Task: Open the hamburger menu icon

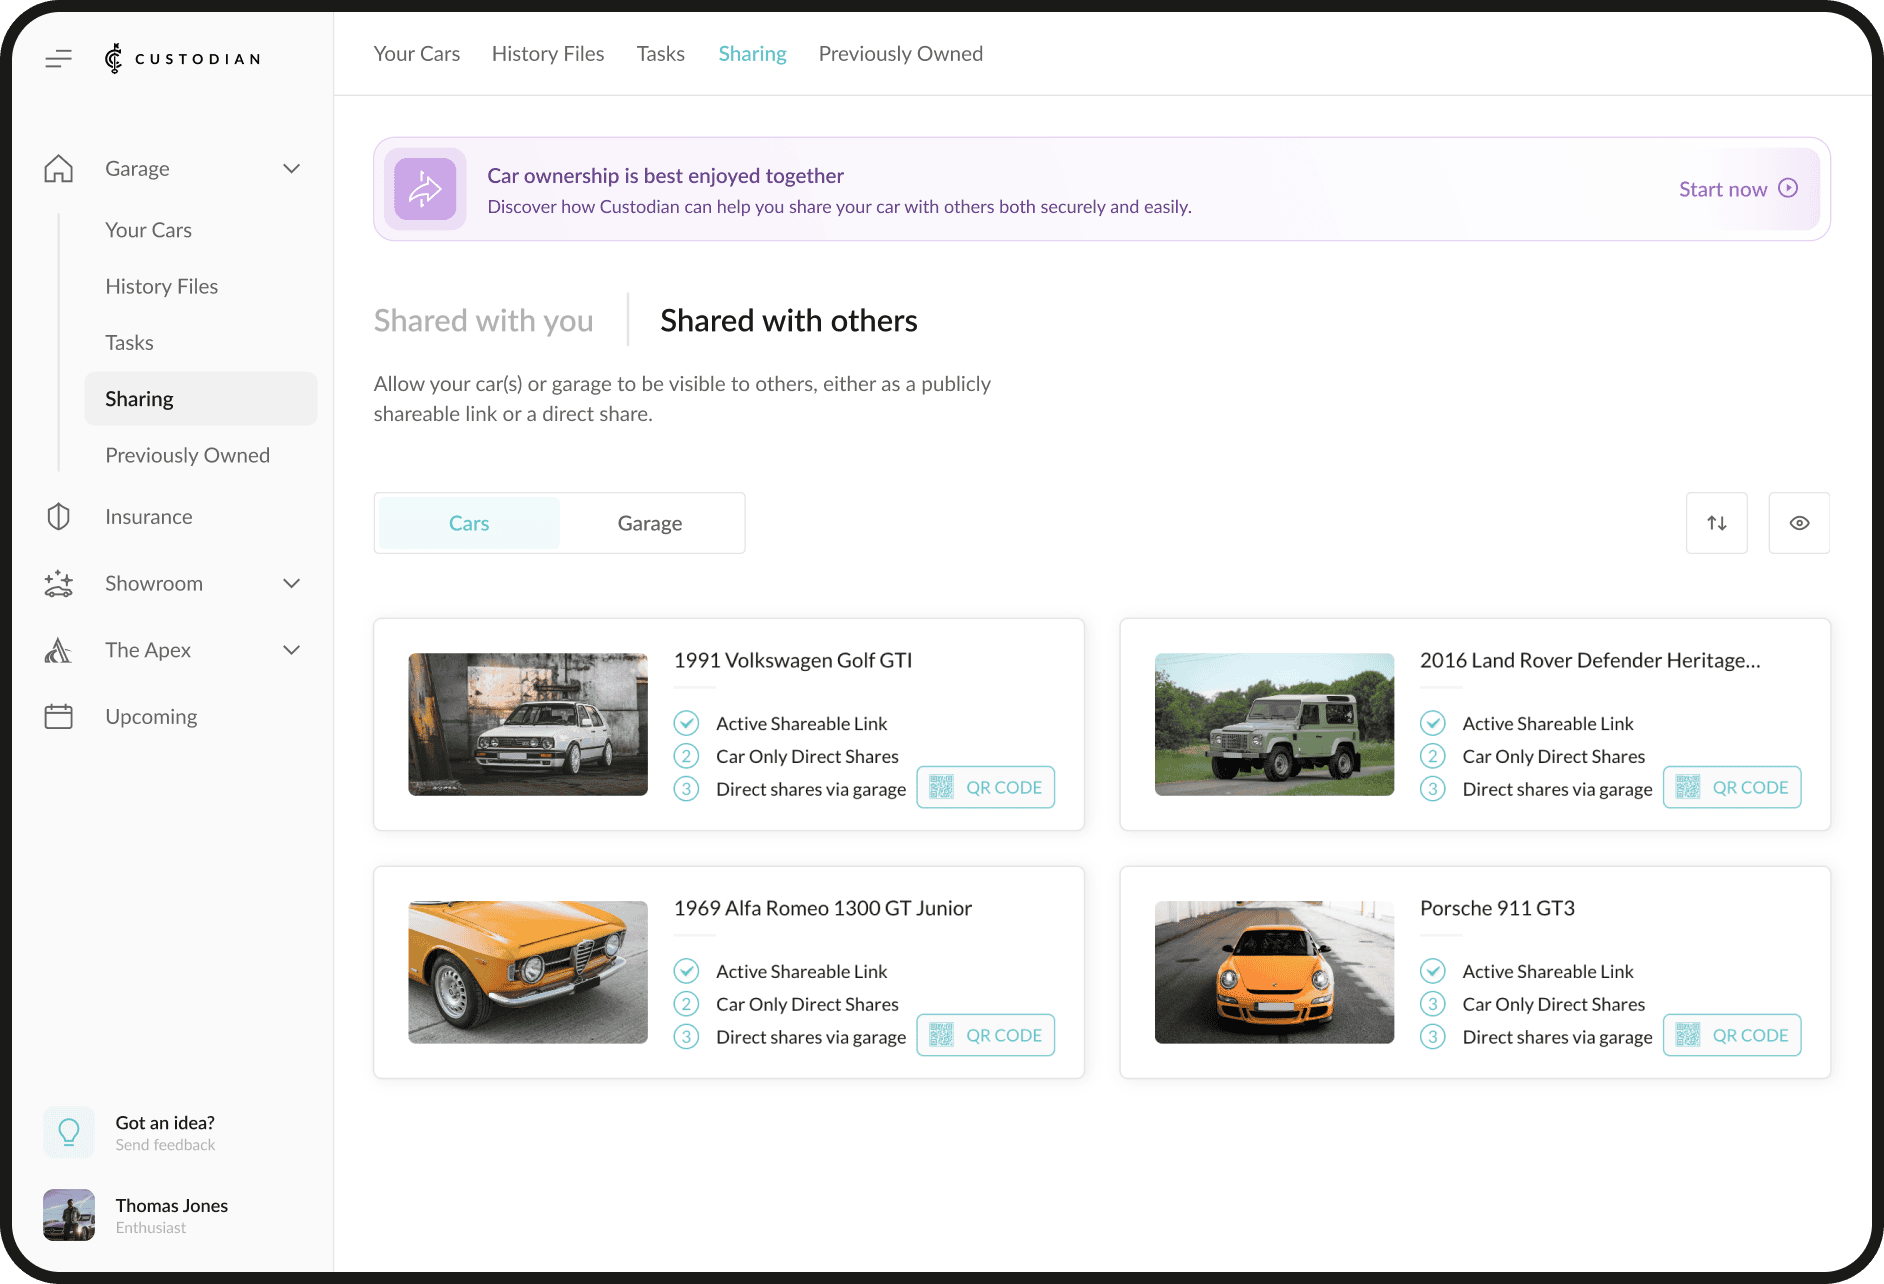Action: (x=59, y=59)
